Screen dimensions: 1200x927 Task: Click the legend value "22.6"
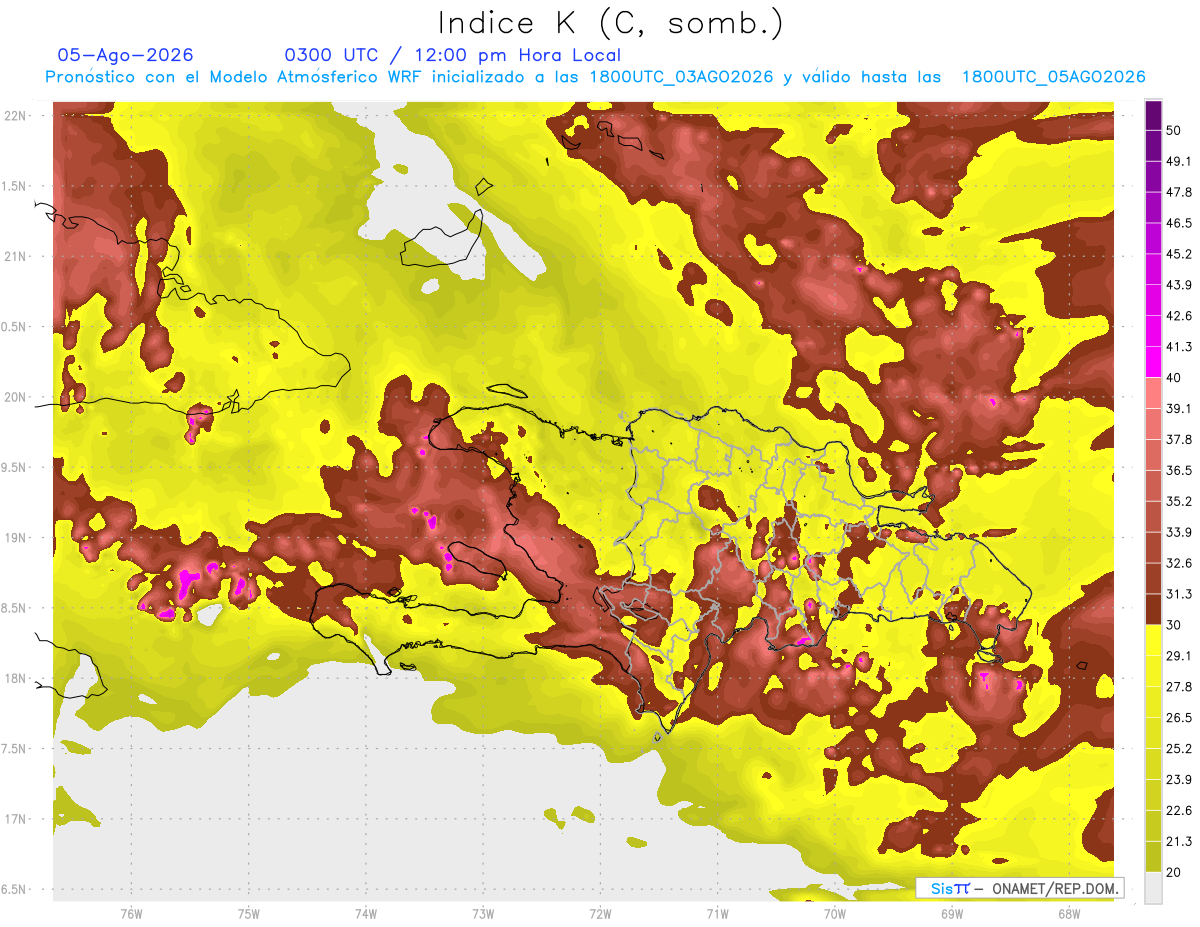pos(1179,811)
